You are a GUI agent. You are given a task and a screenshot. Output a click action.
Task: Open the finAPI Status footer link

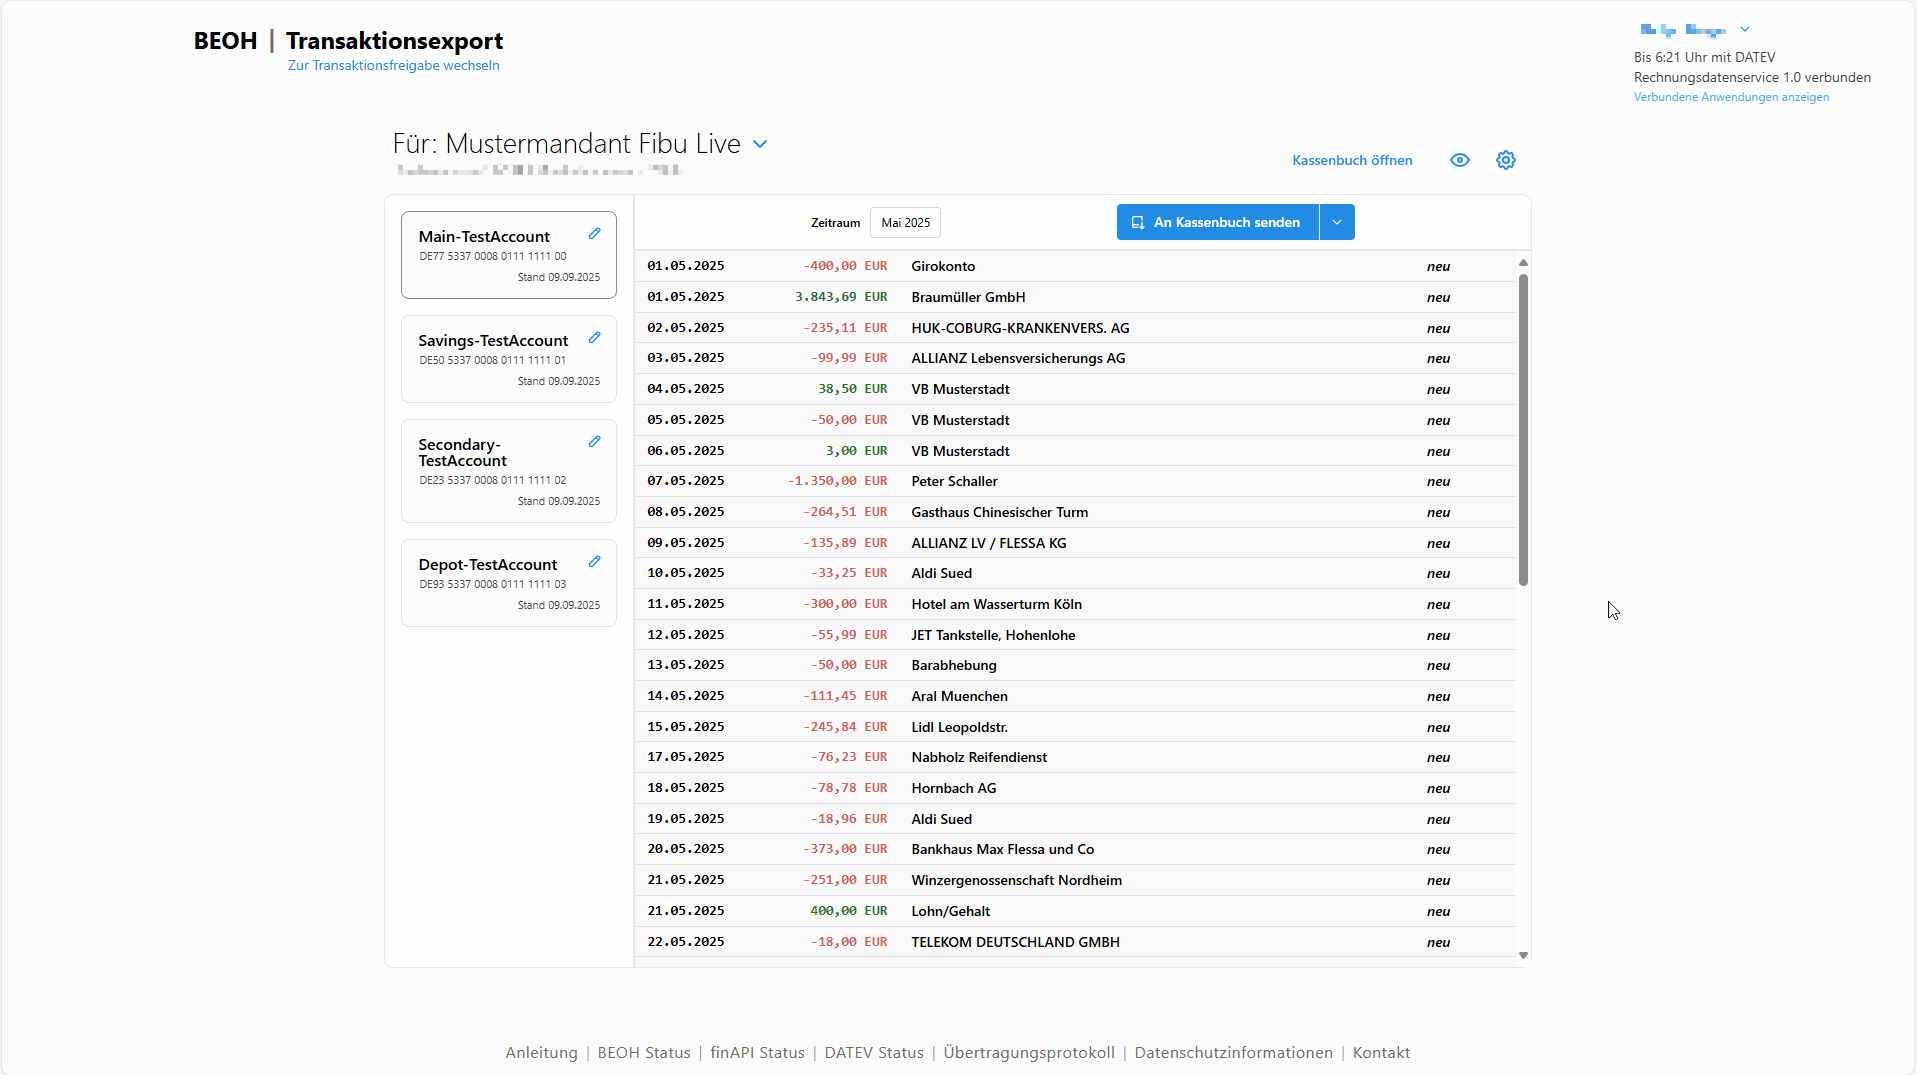(757, 1052)
